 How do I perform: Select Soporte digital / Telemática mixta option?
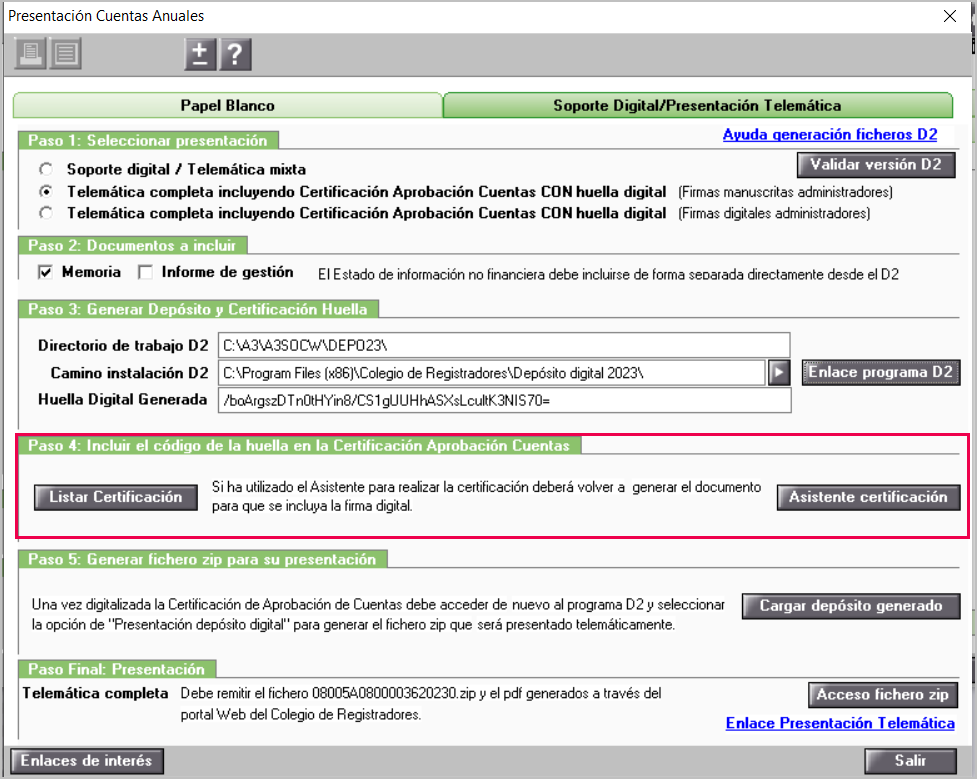pyautogui.click(x=45, y=169)
